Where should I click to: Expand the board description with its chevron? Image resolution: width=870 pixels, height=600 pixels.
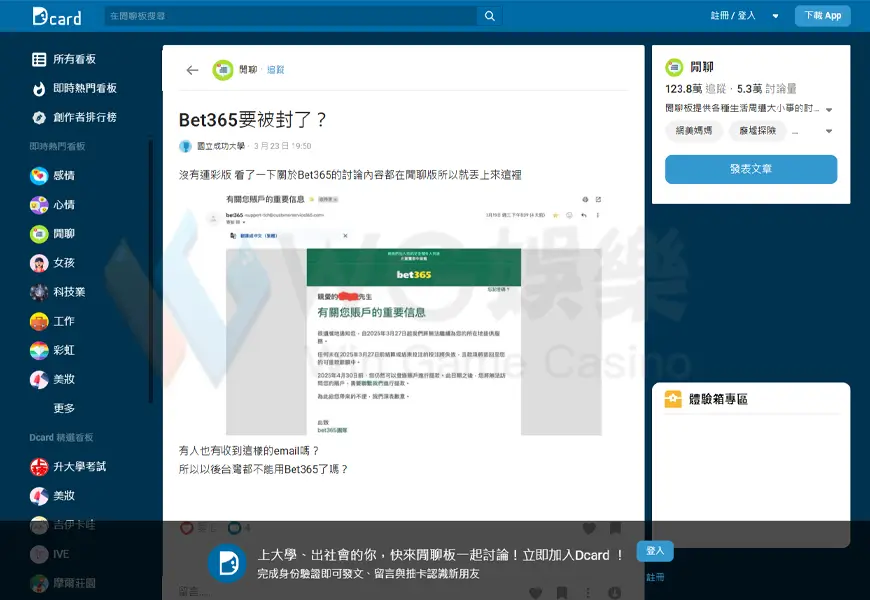point(828,108)
